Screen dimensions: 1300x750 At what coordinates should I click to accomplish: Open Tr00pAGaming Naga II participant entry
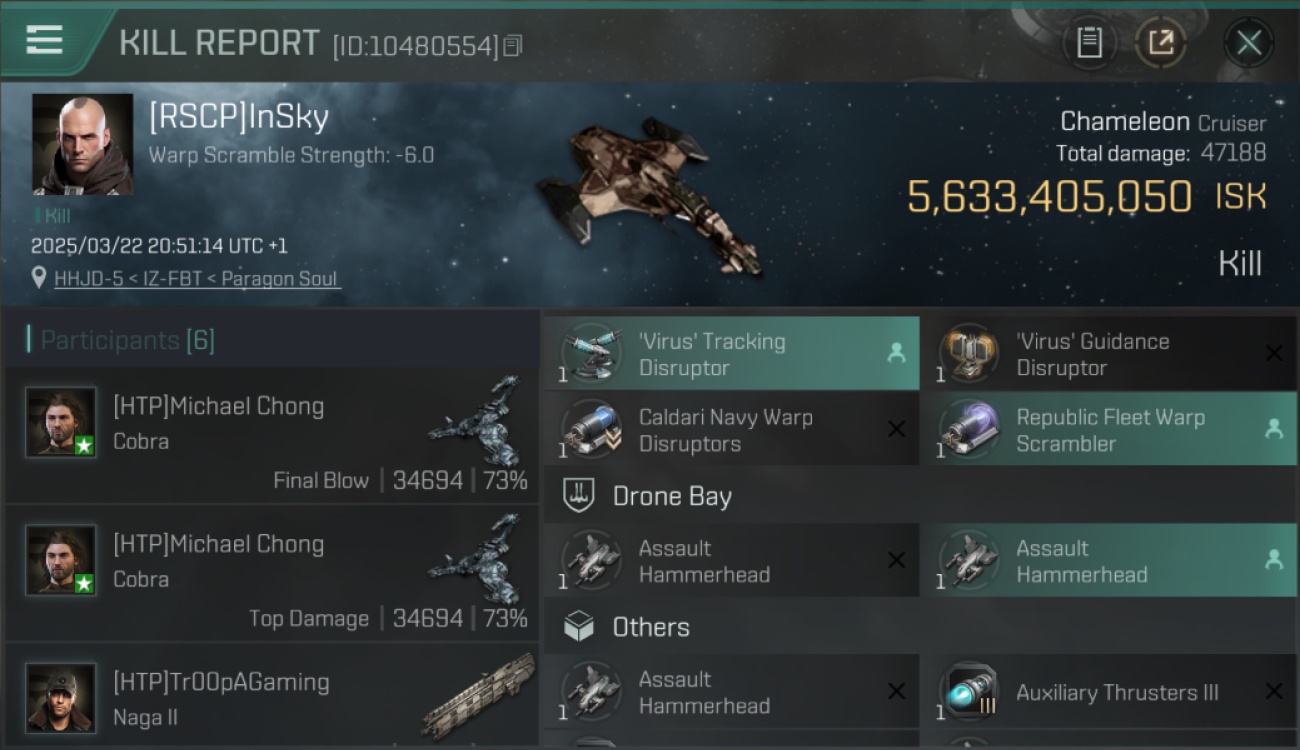point(271,697)
